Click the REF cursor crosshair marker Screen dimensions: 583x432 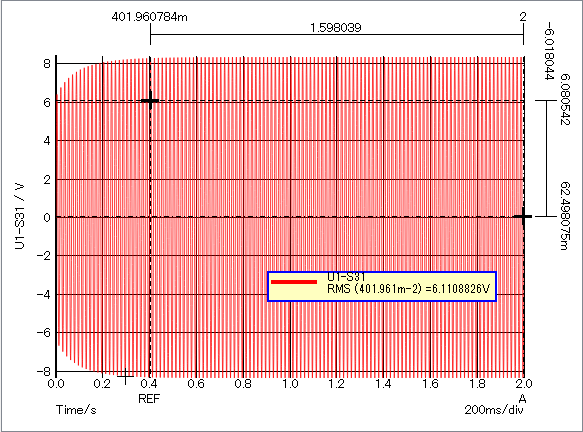click(150, 100)
